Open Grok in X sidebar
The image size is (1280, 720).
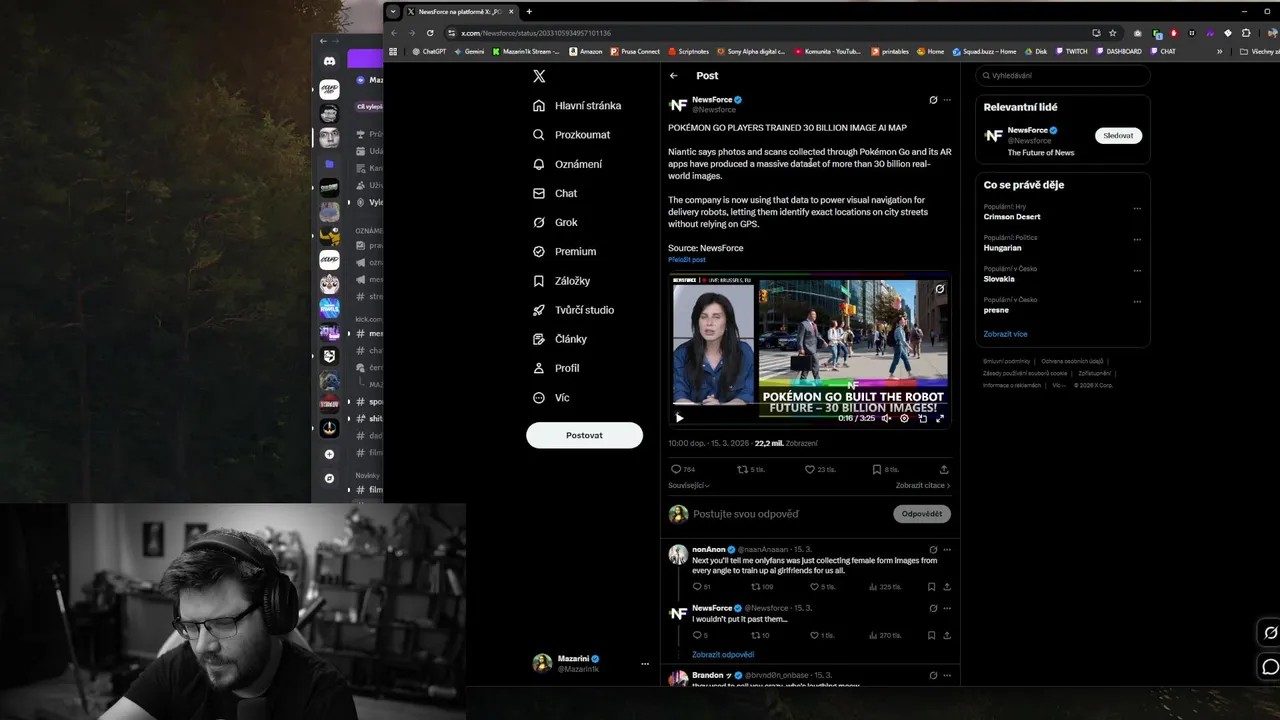point(555,222)
